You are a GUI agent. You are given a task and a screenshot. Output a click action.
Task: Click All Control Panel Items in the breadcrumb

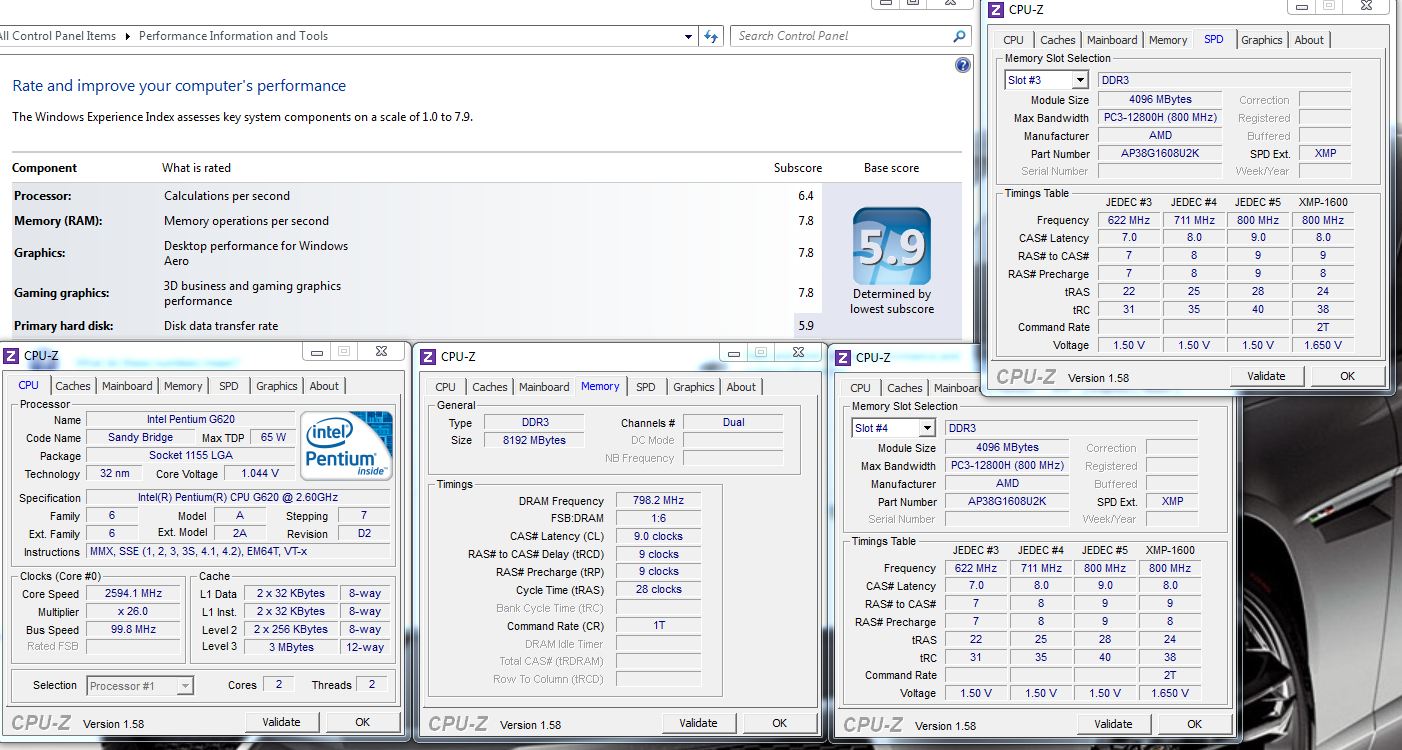point(58,36)
